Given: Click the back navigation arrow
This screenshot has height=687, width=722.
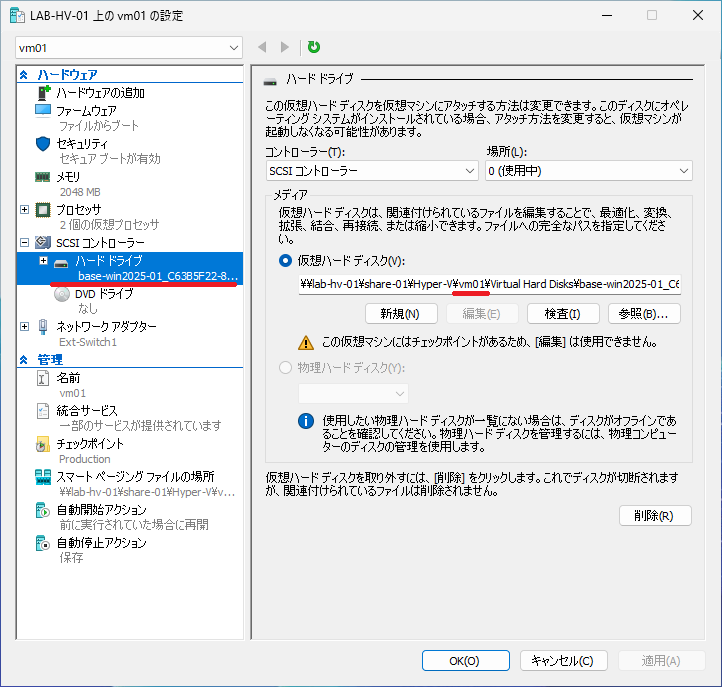Looking at the screenshot, I should [x=262, y=47].
